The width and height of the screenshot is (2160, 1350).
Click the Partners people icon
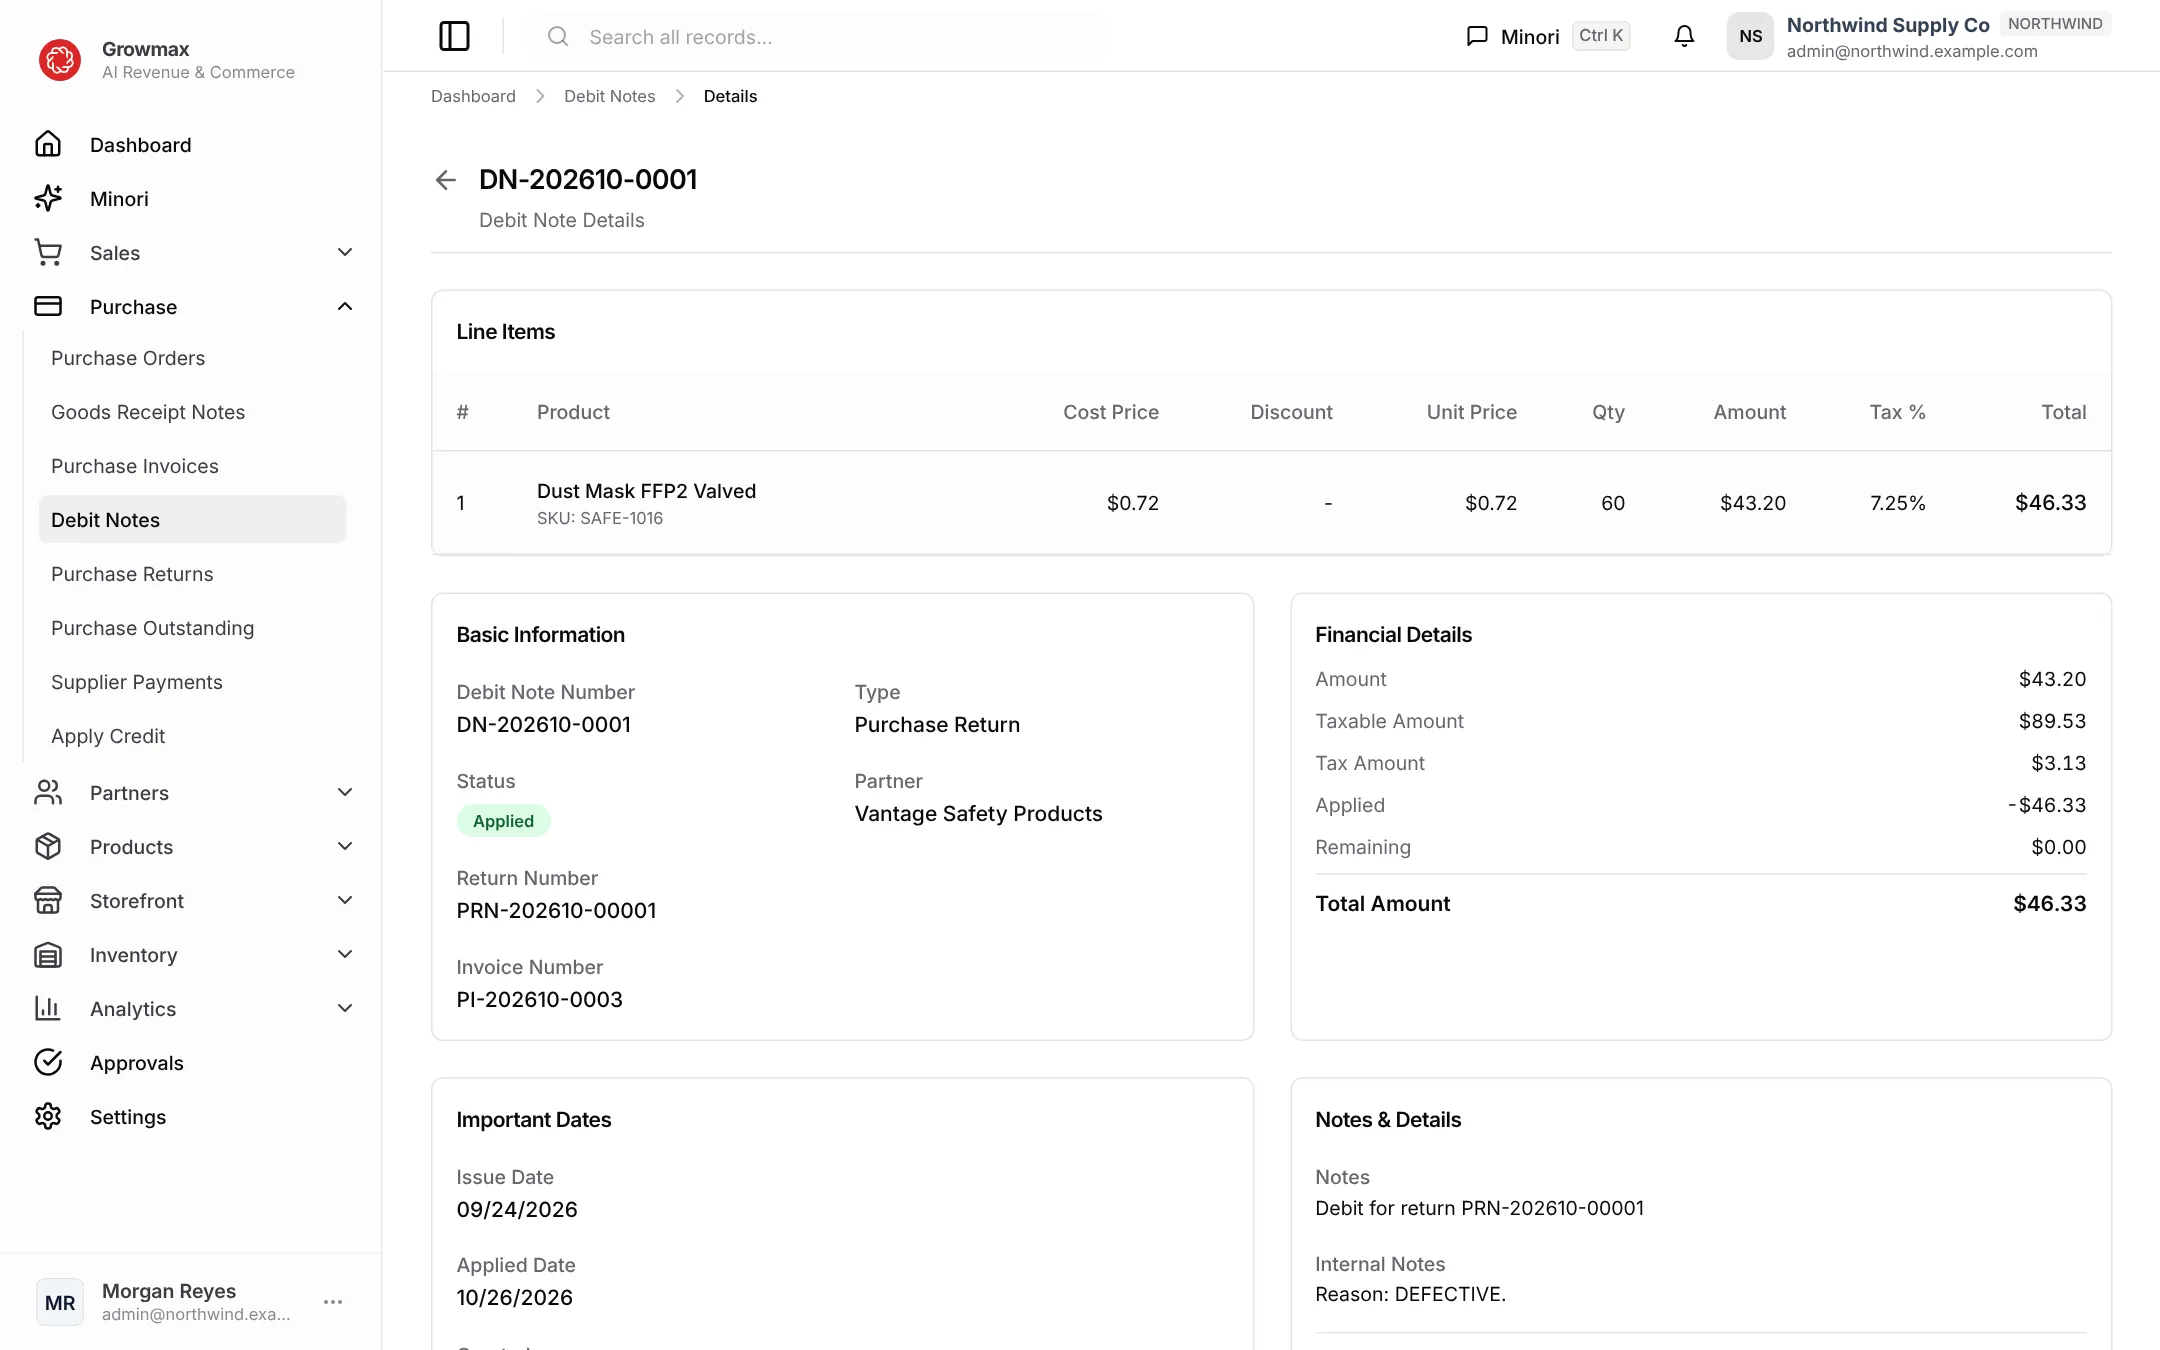(x=48, y=793)
